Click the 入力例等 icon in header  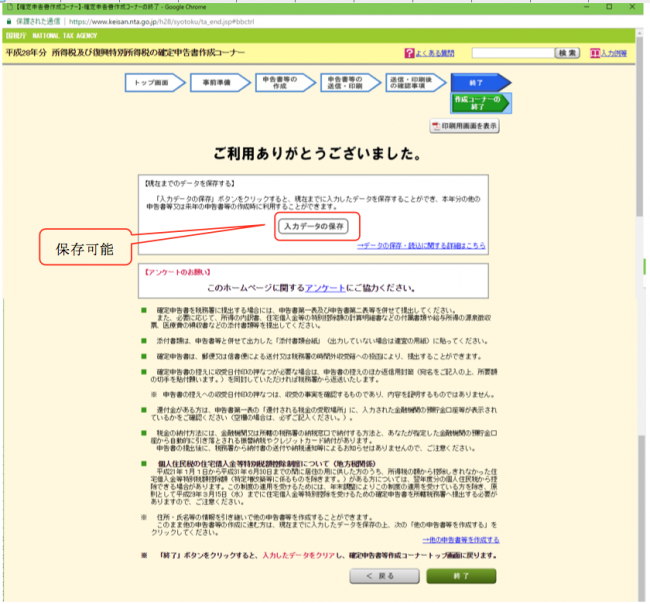click(595, 52)
